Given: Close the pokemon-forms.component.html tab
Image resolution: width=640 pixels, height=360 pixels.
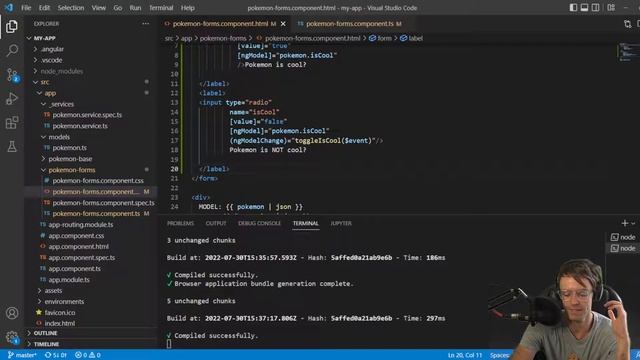Looking at the screenshot, I should (x=283, y=24).
